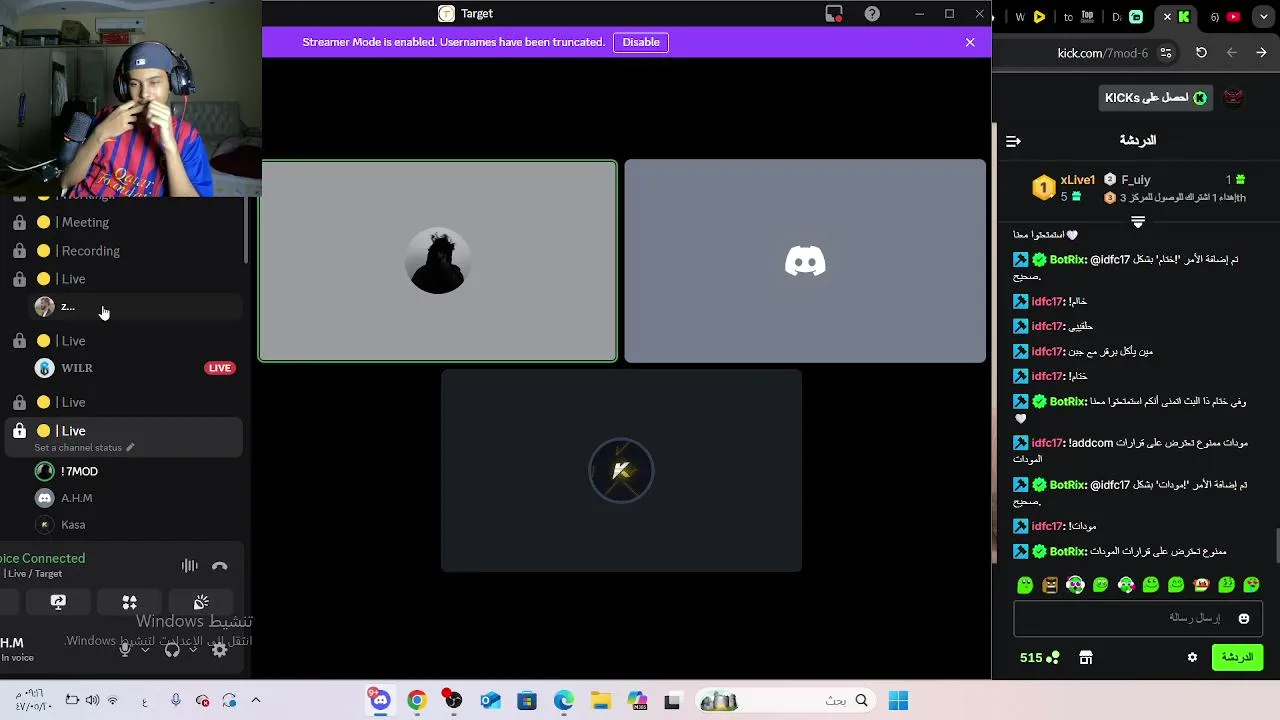Send chat with green chat button
This screenshot has width=1280, height=720.
click(1237, 657)
